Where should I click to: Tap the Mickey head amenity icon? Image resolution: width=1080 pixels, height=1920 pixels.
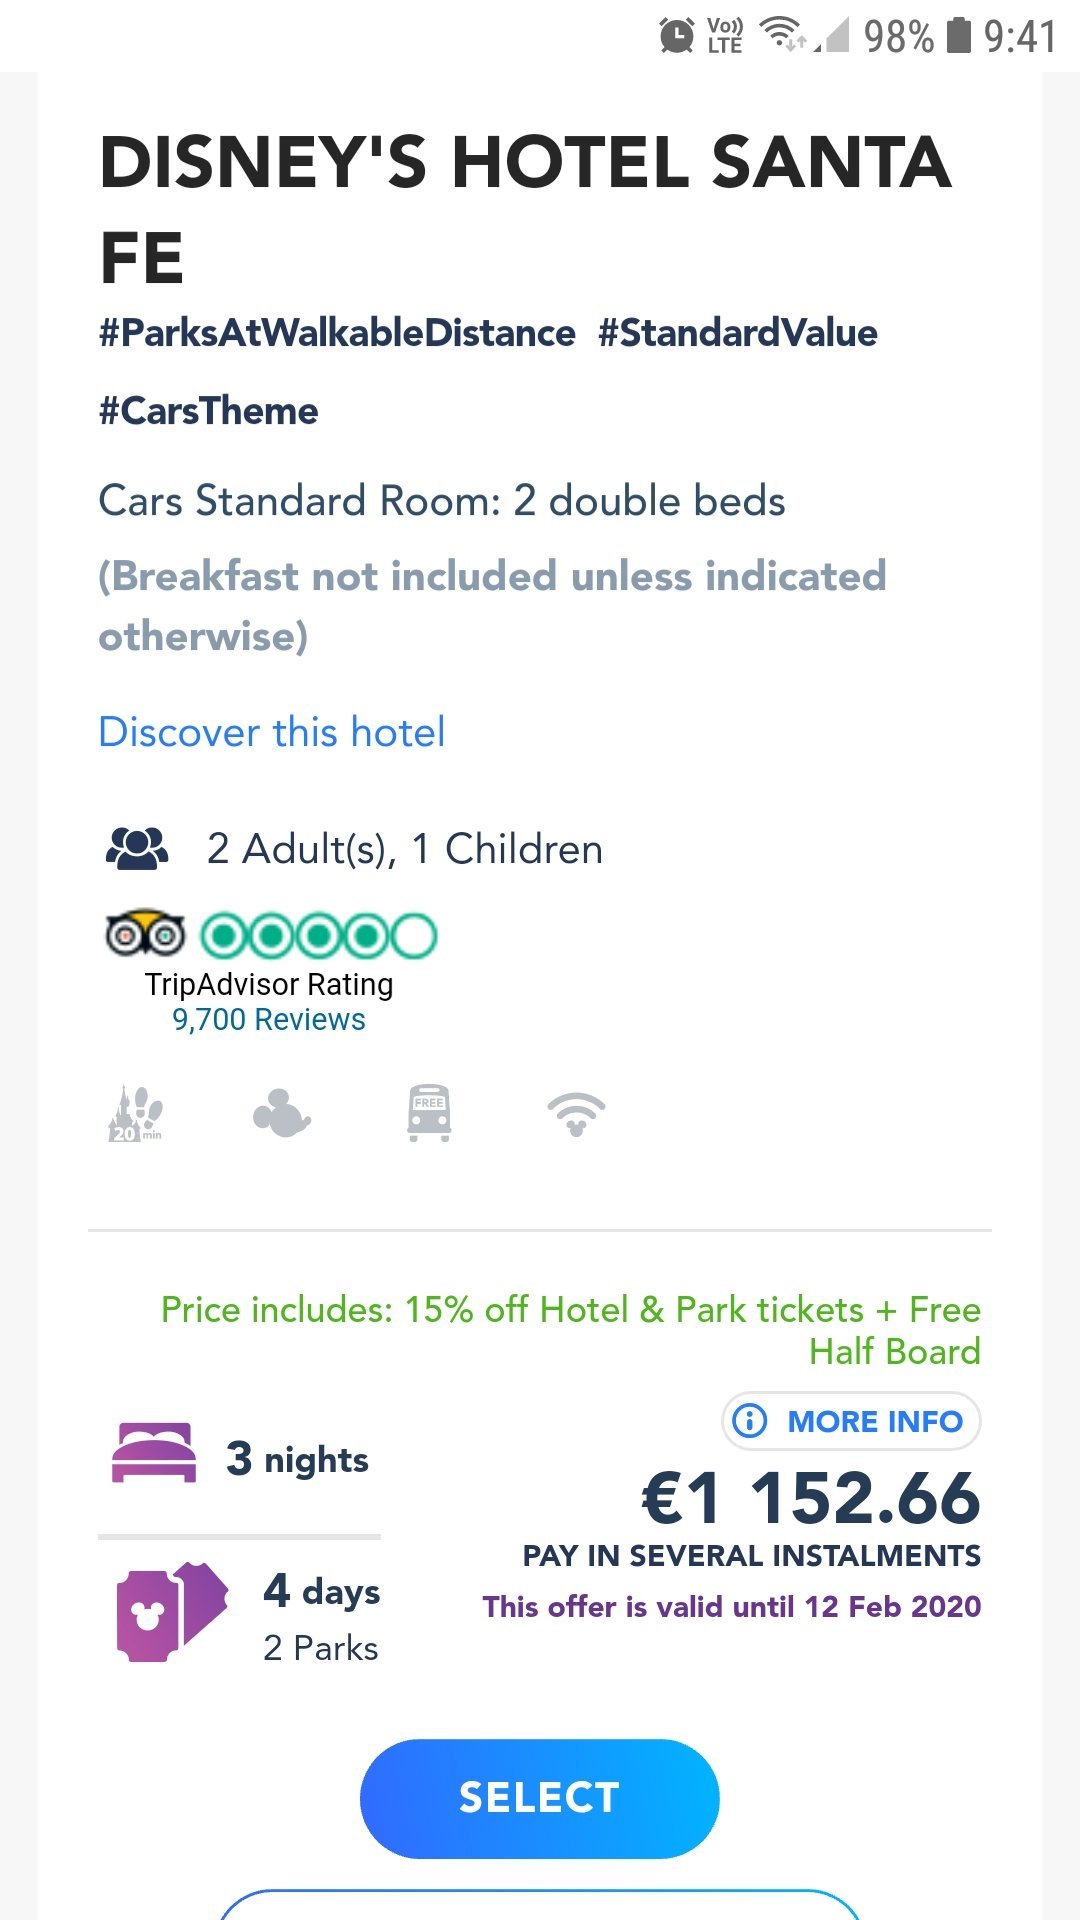(x=282, y=1113)
